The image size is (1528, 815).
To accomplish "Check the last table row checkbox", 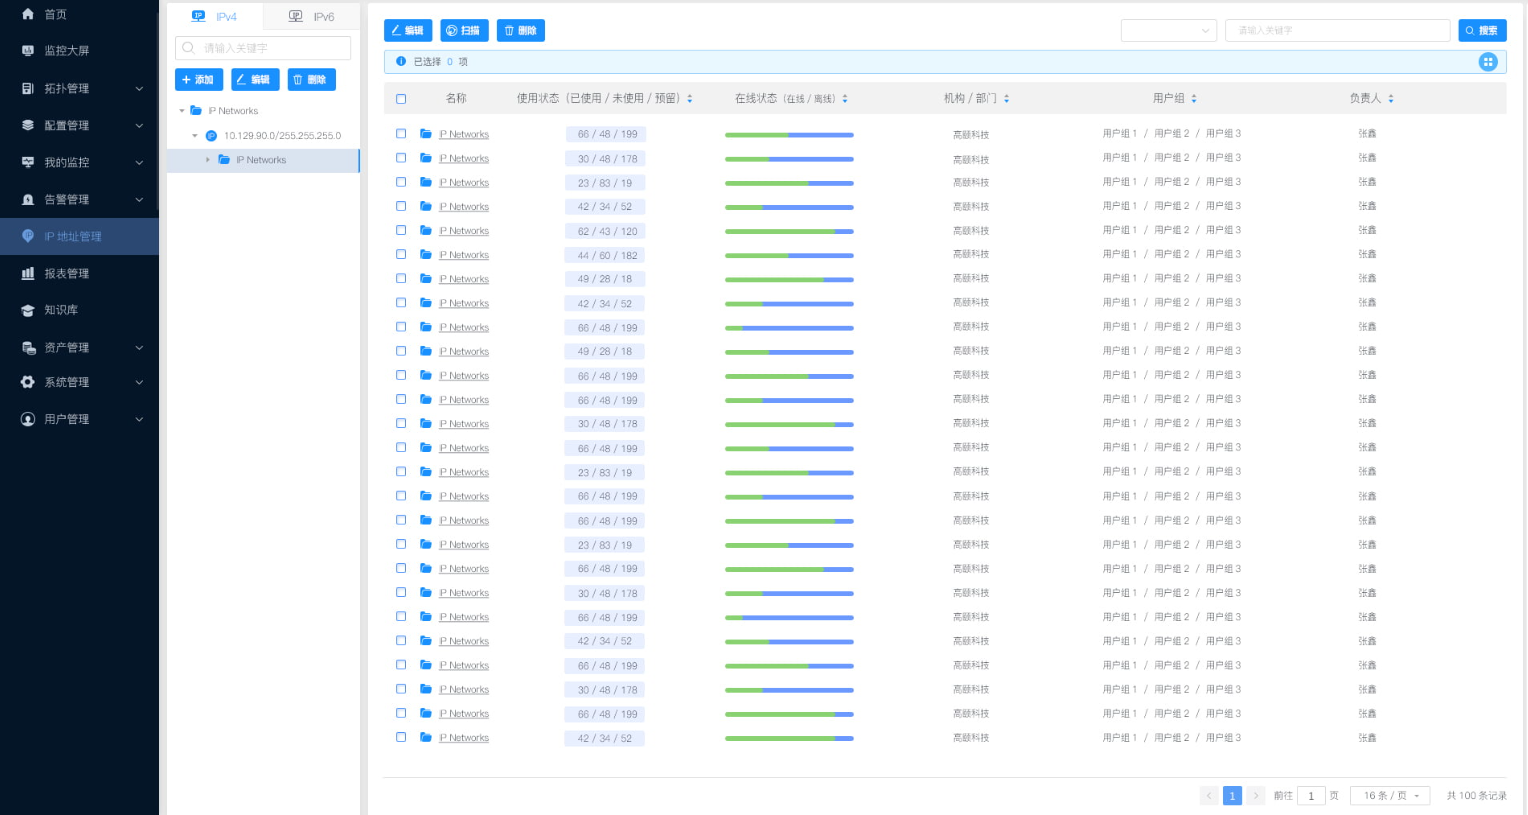I will (x=401, y=738).
